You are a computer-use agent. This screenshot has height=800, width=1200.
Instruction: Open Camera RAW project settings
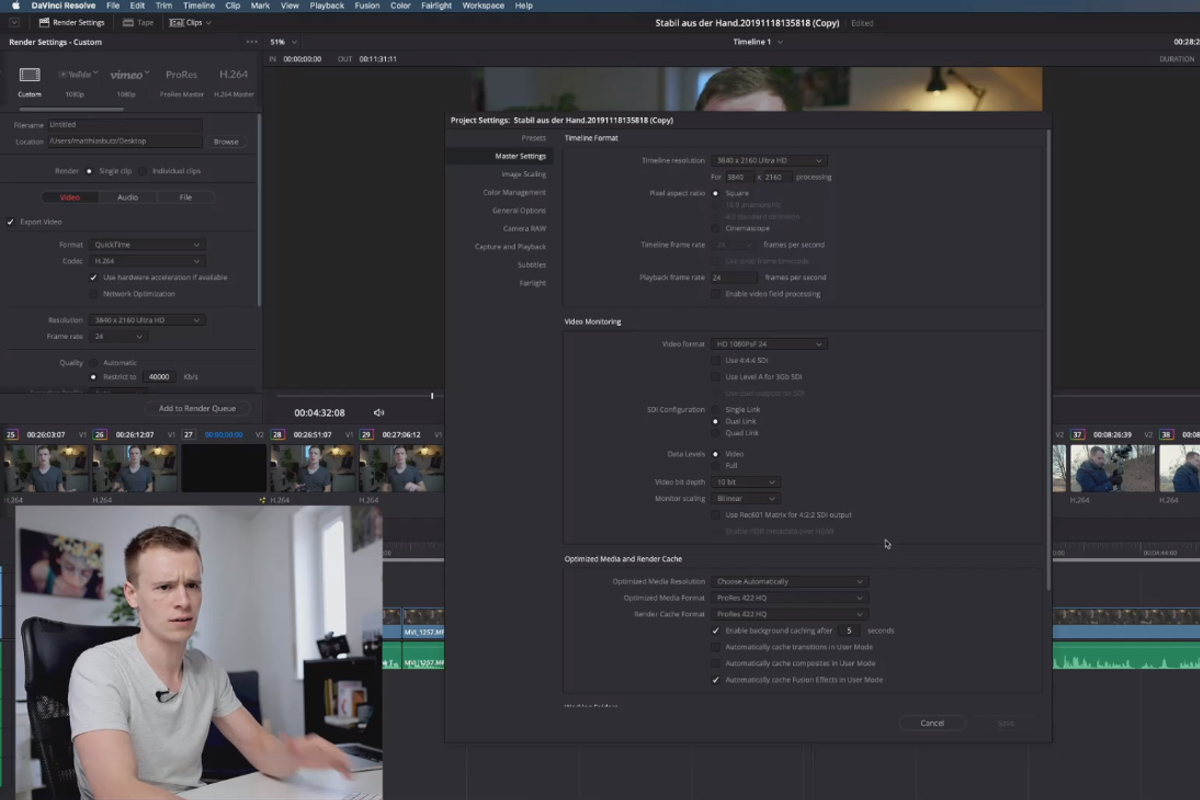click(x=525, y=228)
